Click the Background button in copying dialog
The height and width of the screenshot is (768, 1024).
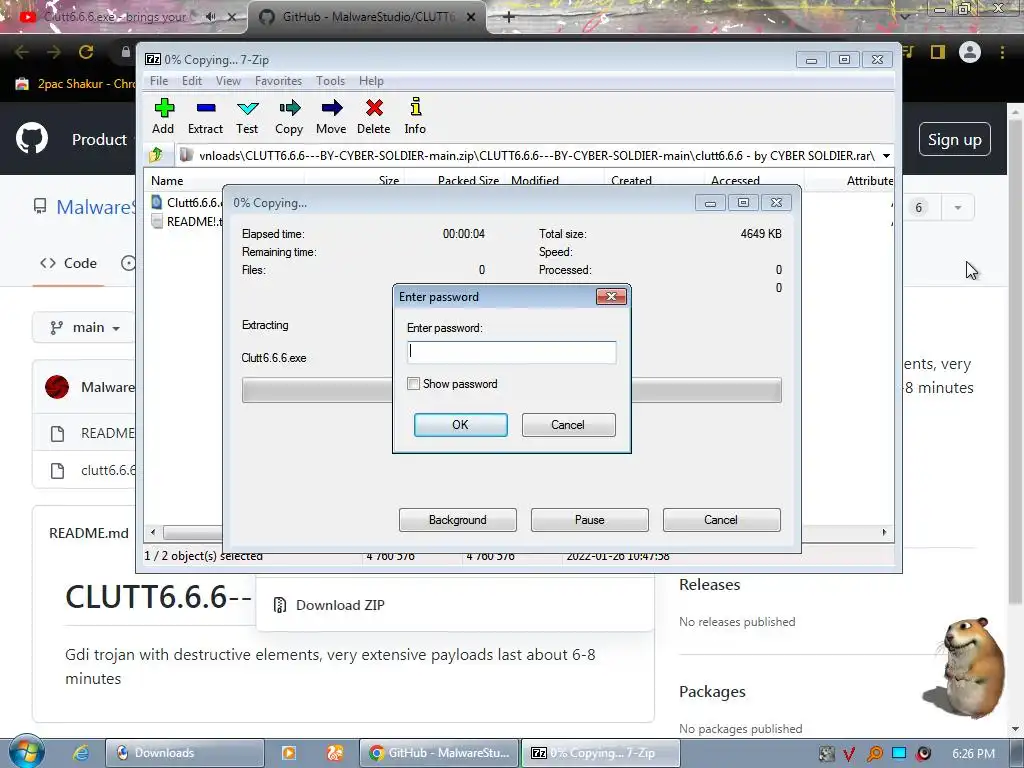coord(458,520)
